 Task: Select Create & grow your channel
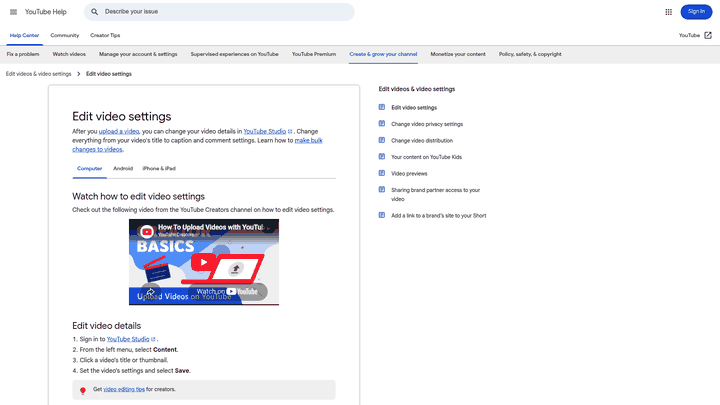383,54
